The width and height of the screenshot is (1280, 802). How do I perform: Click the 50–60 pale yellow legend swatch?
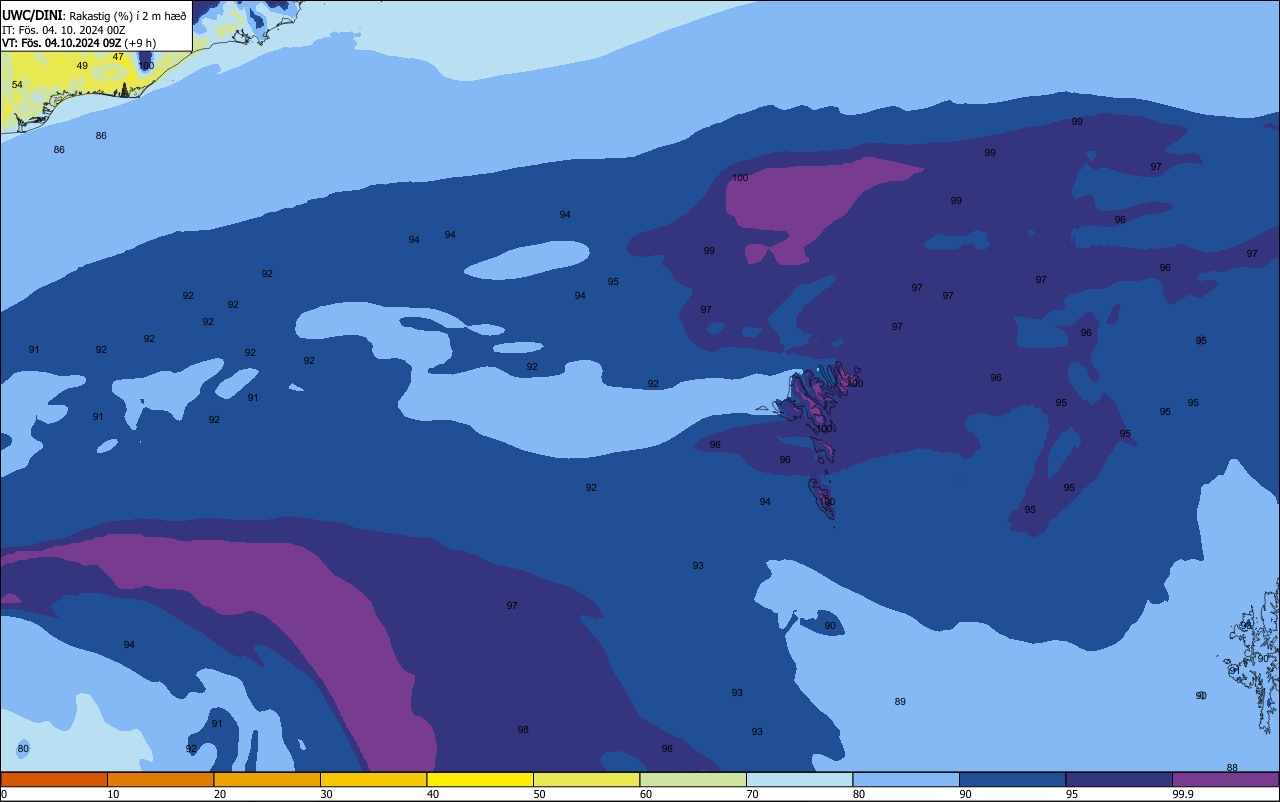click(x=586, y=779)
